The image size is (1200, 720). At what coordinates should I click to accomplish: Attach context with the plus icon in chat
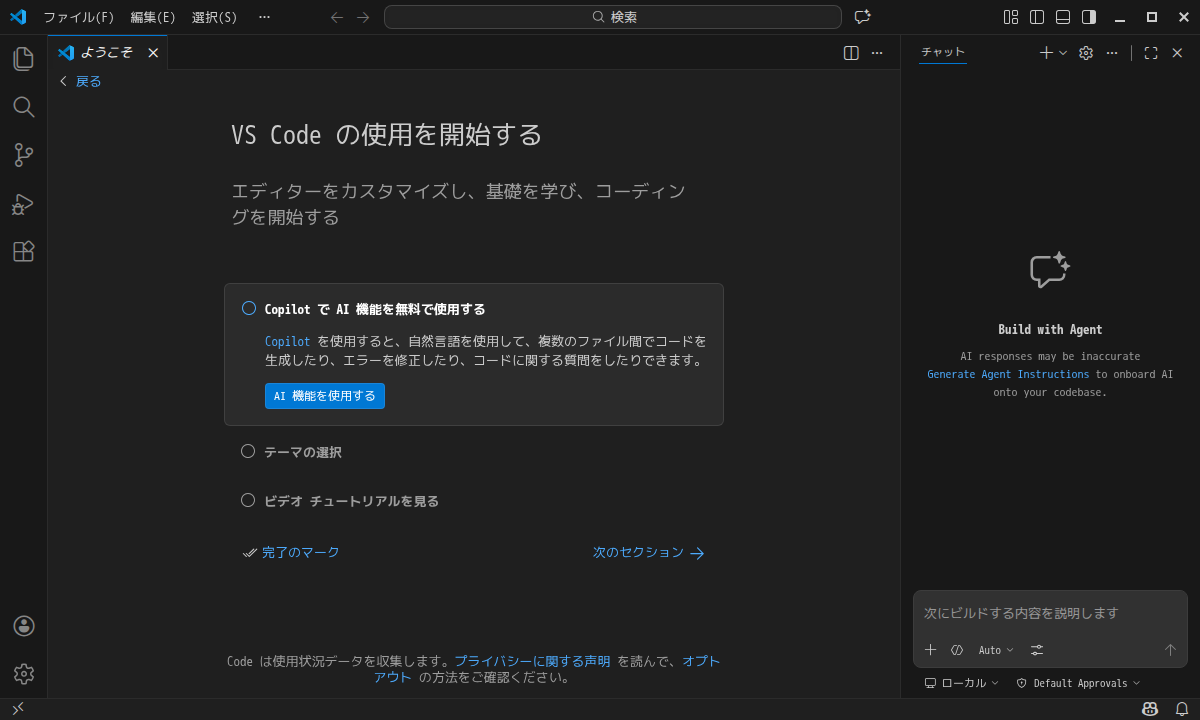click(930, 650)
